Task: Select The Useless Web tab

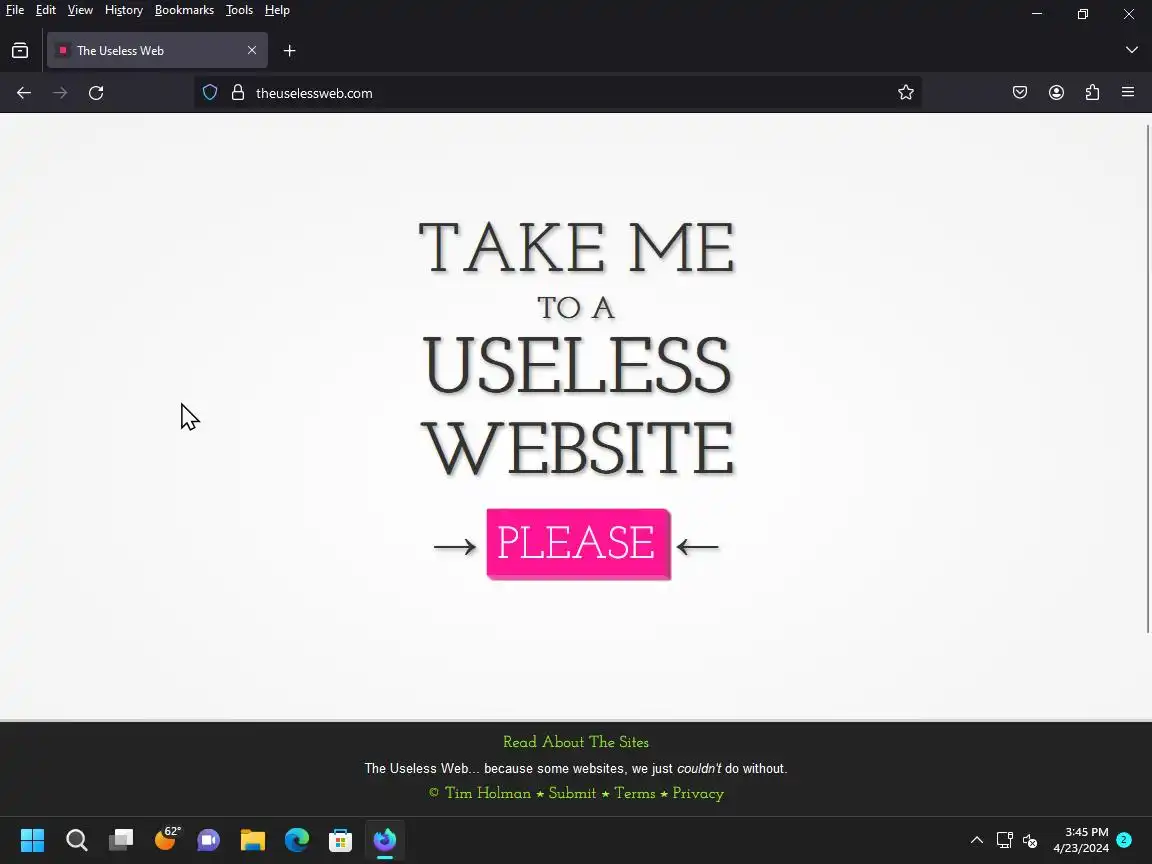Action: tap(157, 51)
